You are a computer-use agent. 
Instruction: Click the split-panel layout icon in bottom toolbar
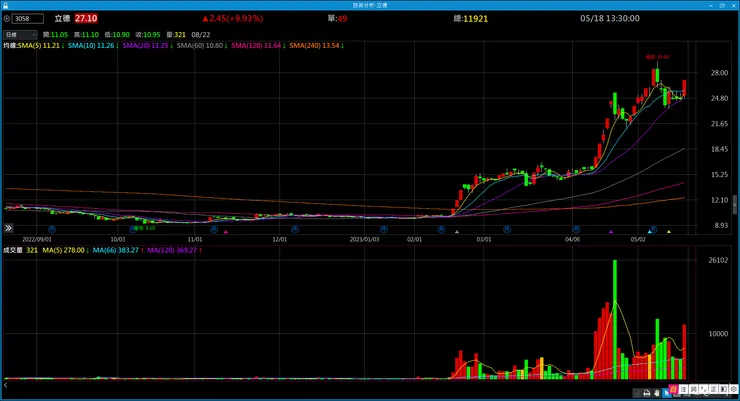pos(723,389)
